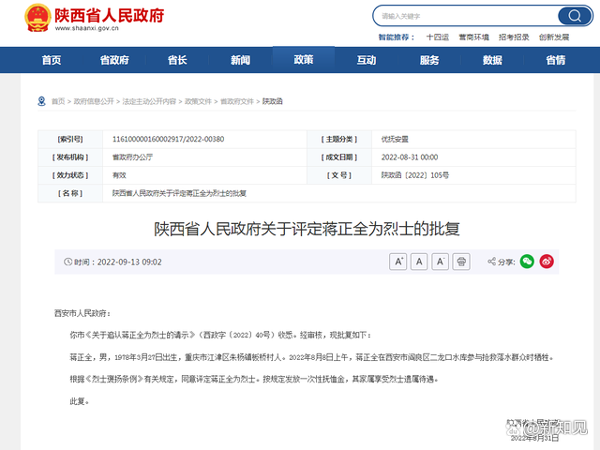Image resolution: width=600 pixels, height=450 pixels.
Task: Share article via Weibo icon
Action: (x=547, y=262)
